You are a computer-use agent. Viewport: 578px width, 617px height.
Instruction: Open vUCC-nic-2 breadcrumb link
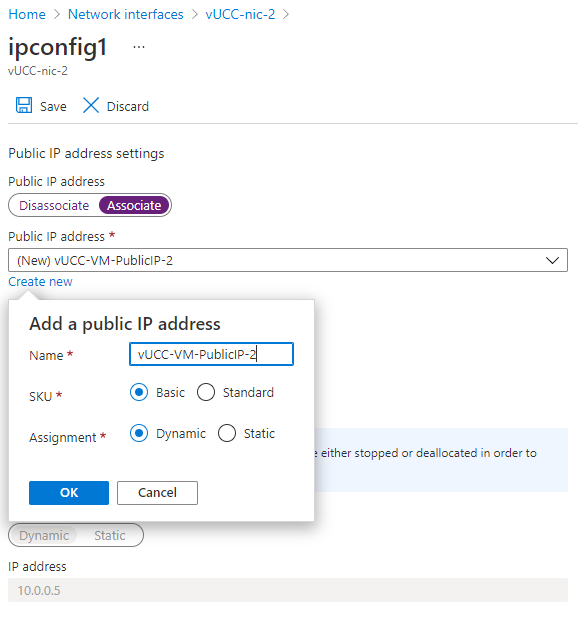pyautogui.click(x=240, y=15)
